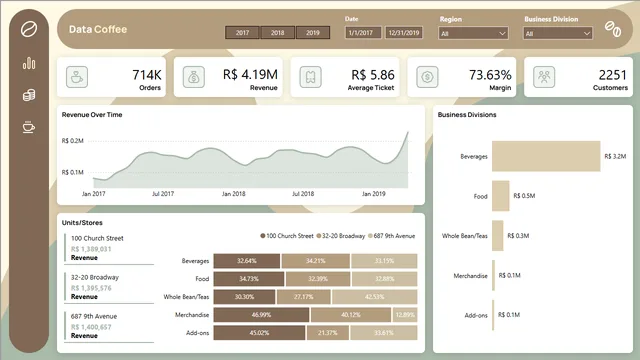Filter by year 2017

pos(242,33)
